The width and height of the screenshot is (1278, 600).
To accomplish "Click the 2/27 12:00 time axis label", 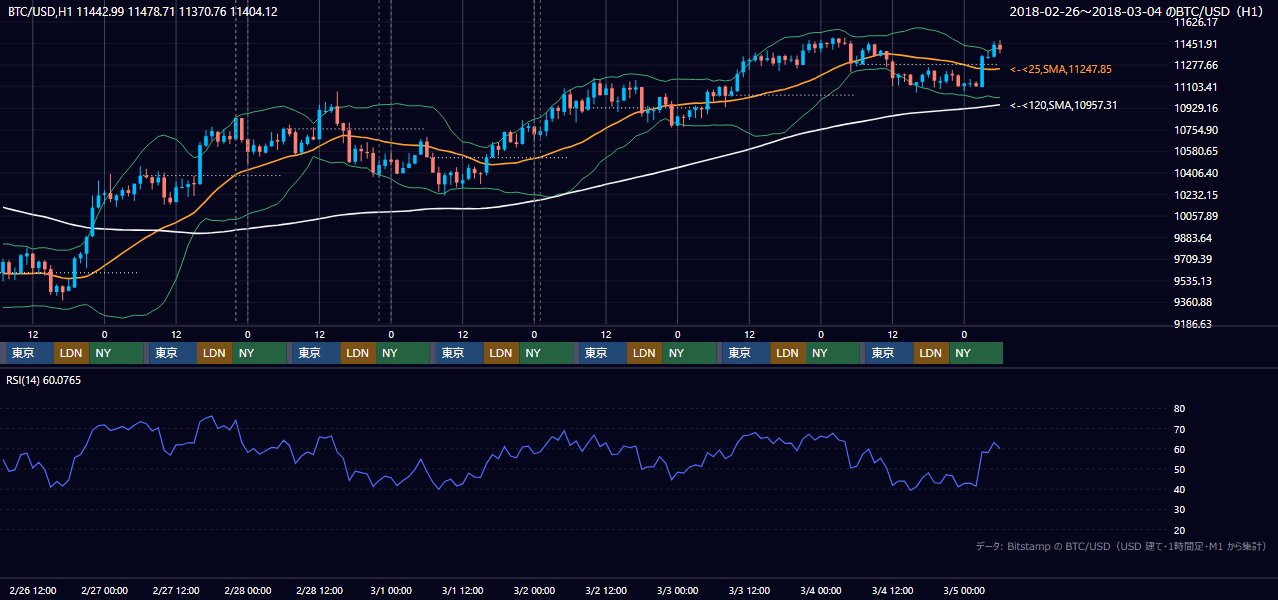I will coord(176,590).
